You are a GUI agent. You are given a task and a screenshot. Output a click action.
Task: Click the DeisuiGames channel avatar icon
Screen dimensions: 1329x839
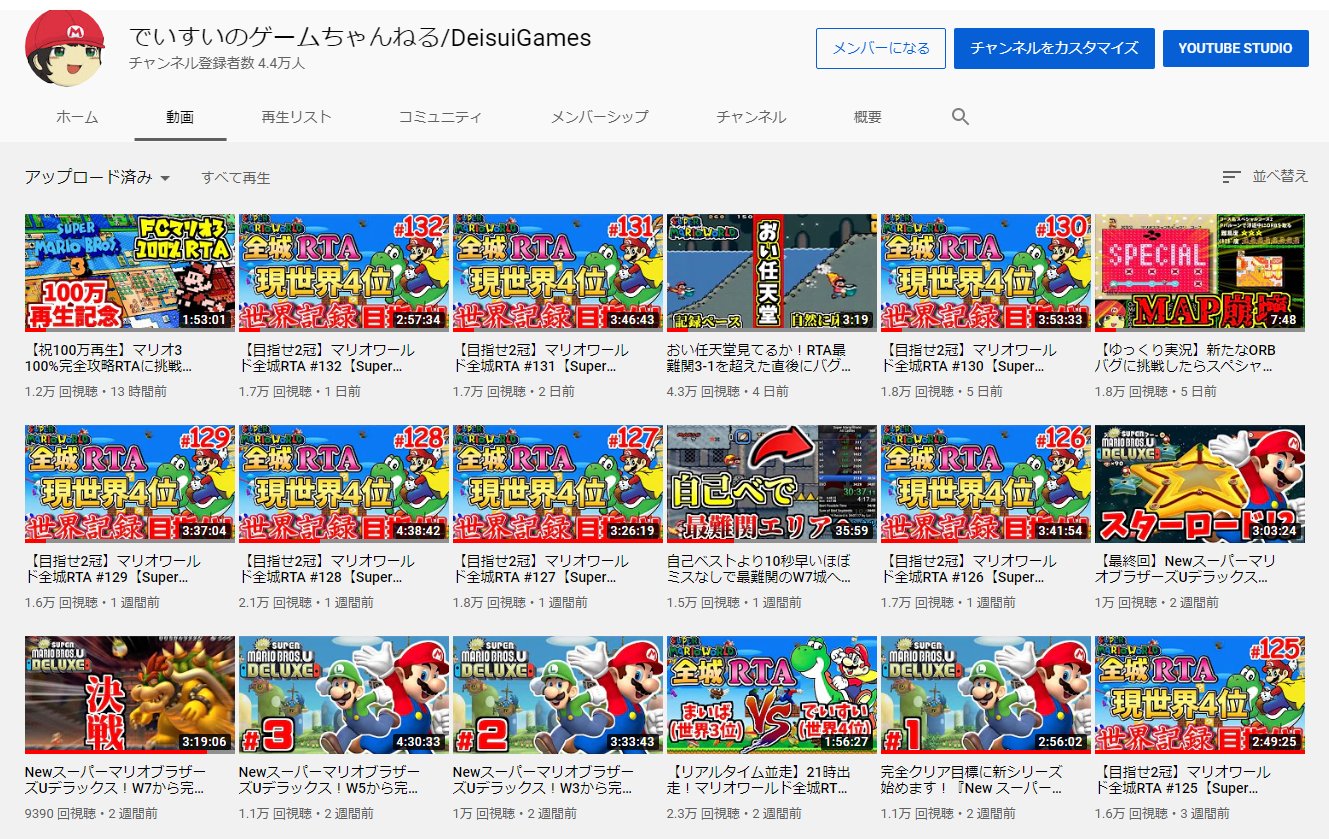pyautogui.click(x=65, y=49)
